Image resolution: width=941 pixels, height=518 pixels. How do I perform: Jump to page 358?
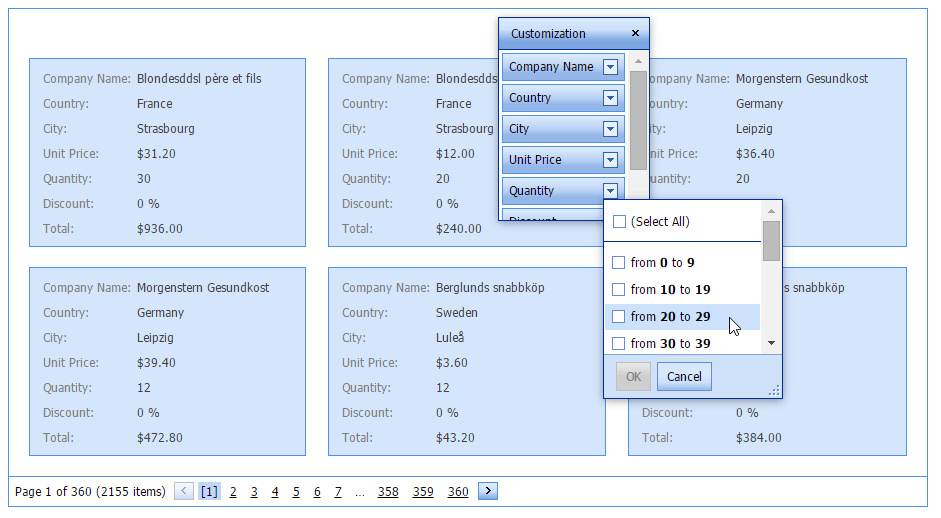click(x=388, y=492)
